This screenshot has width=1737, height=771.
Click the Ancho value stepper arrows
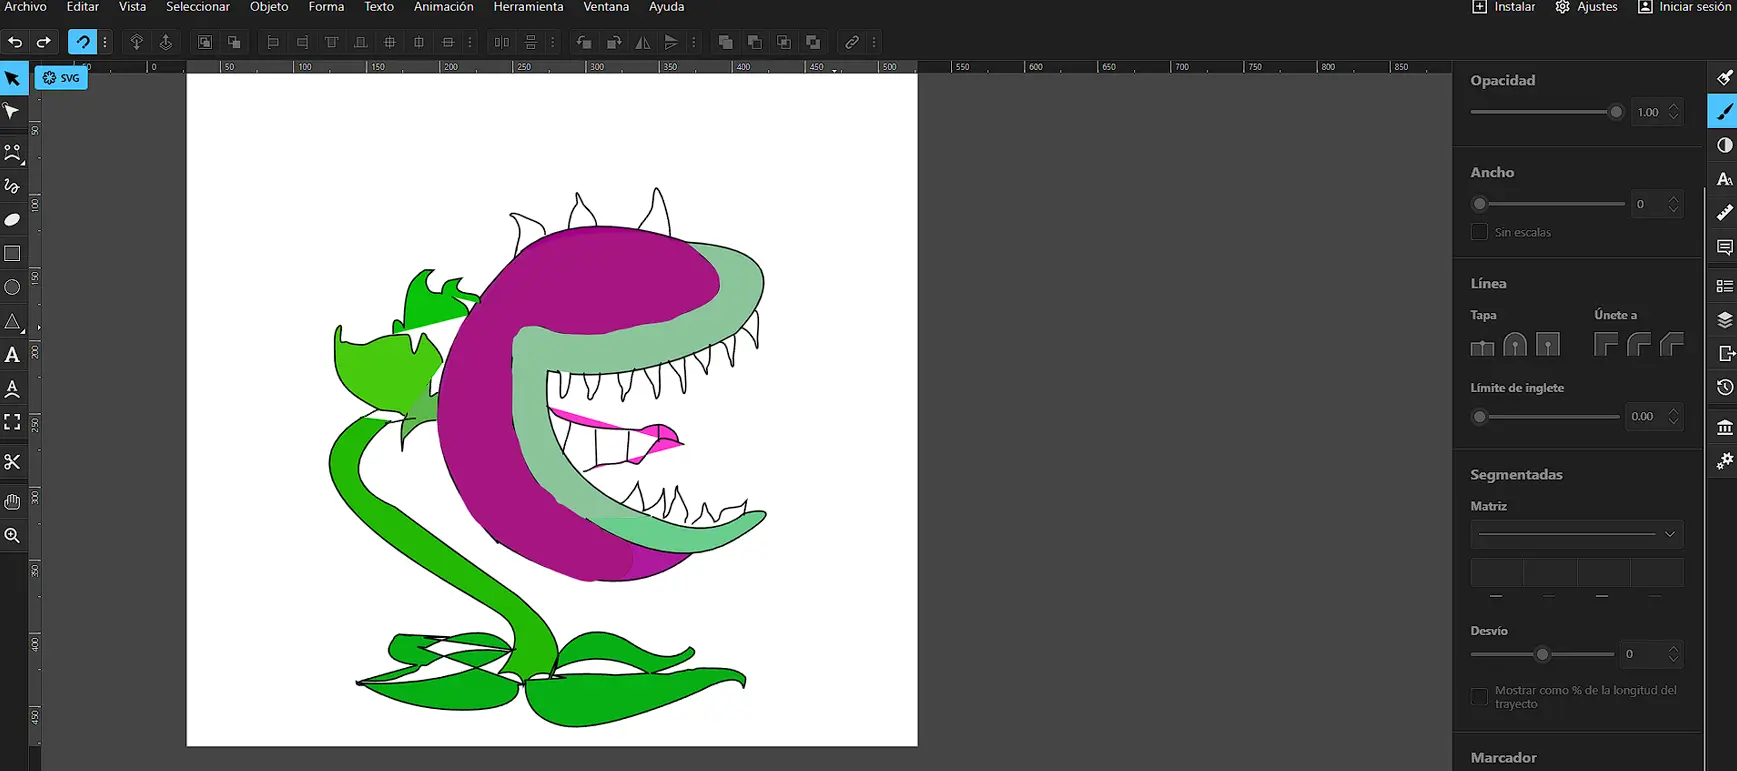1674,204
